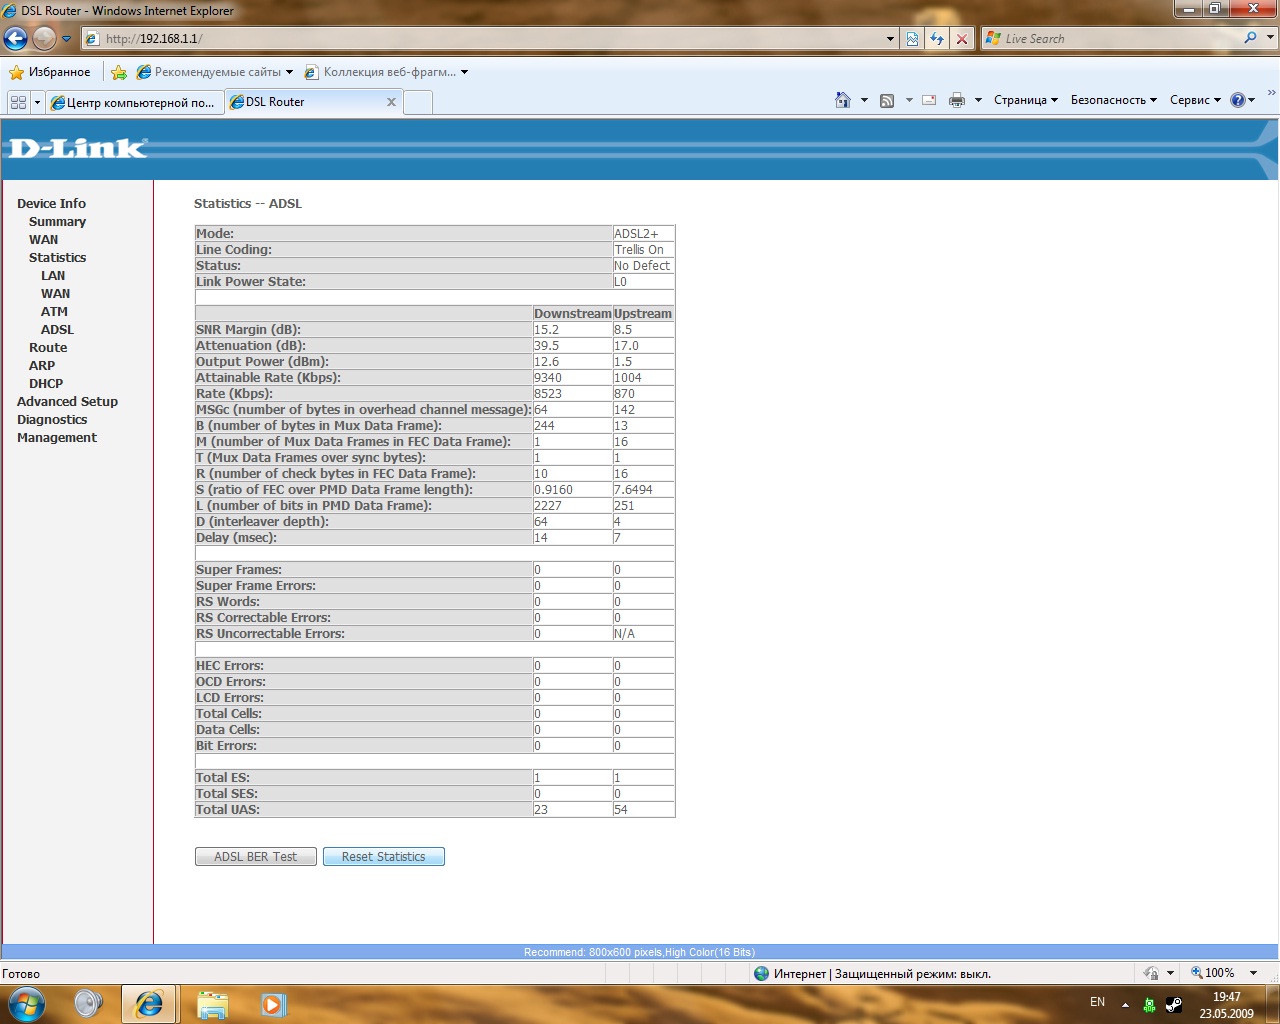Open the Страница dropdown menu
1280x1024 pixels.
(1025, 100)
